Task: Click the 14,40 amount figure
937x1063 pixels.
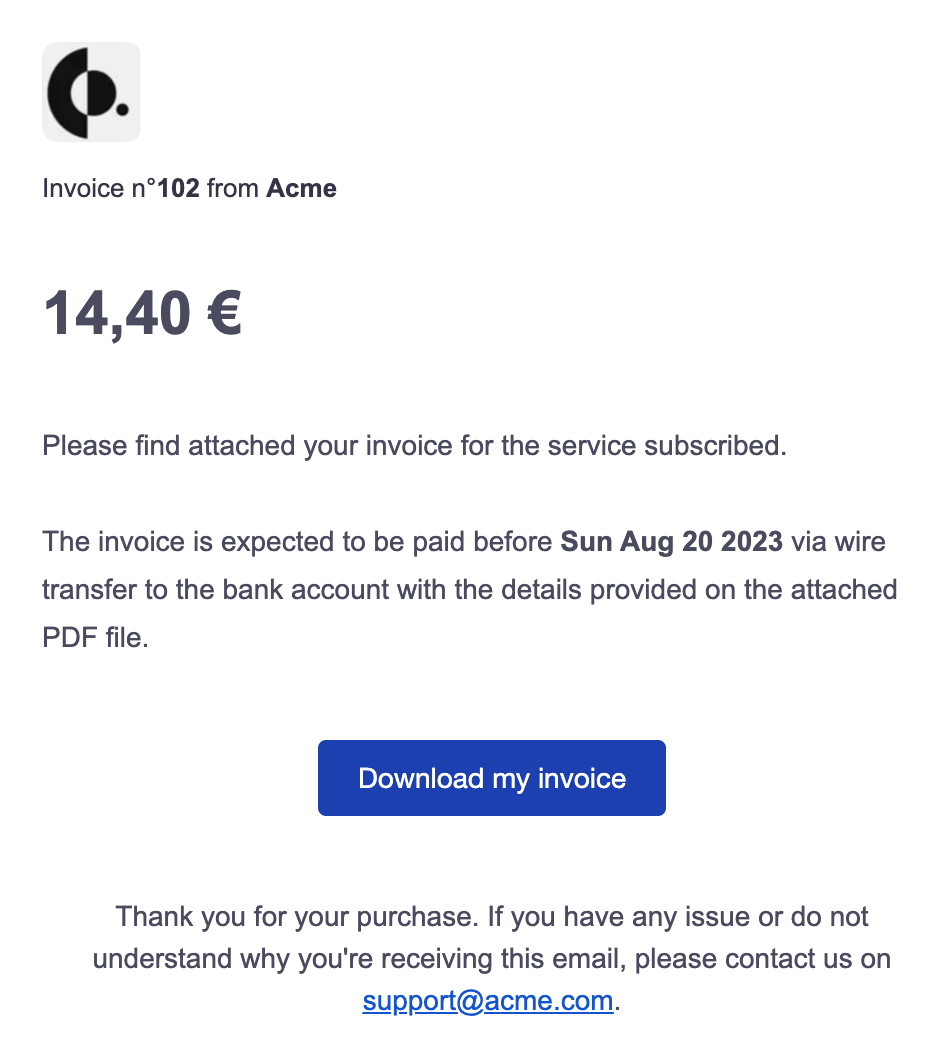Action: [117, 313]
